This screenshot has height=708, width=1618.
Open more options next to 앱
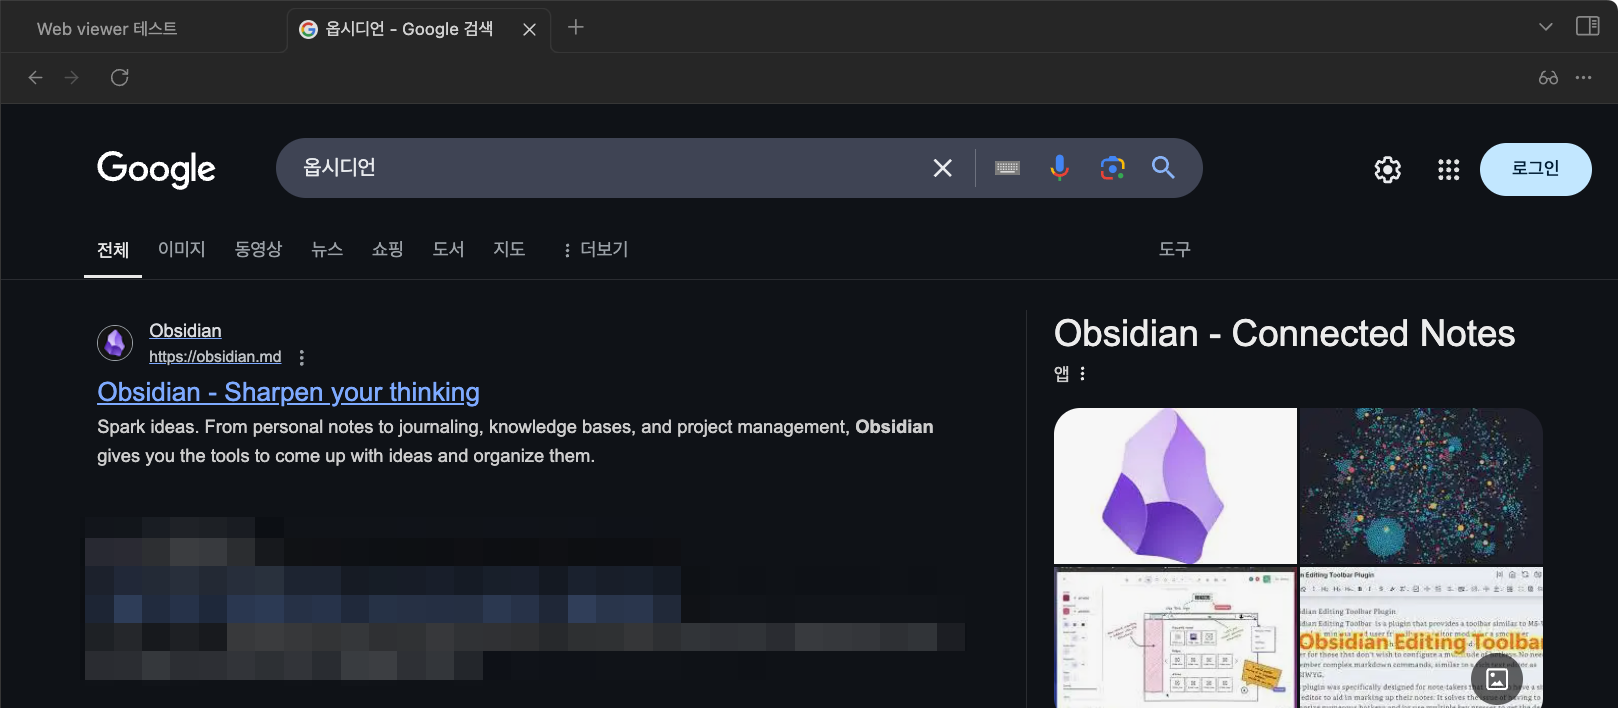click(x=1082, y=374)
